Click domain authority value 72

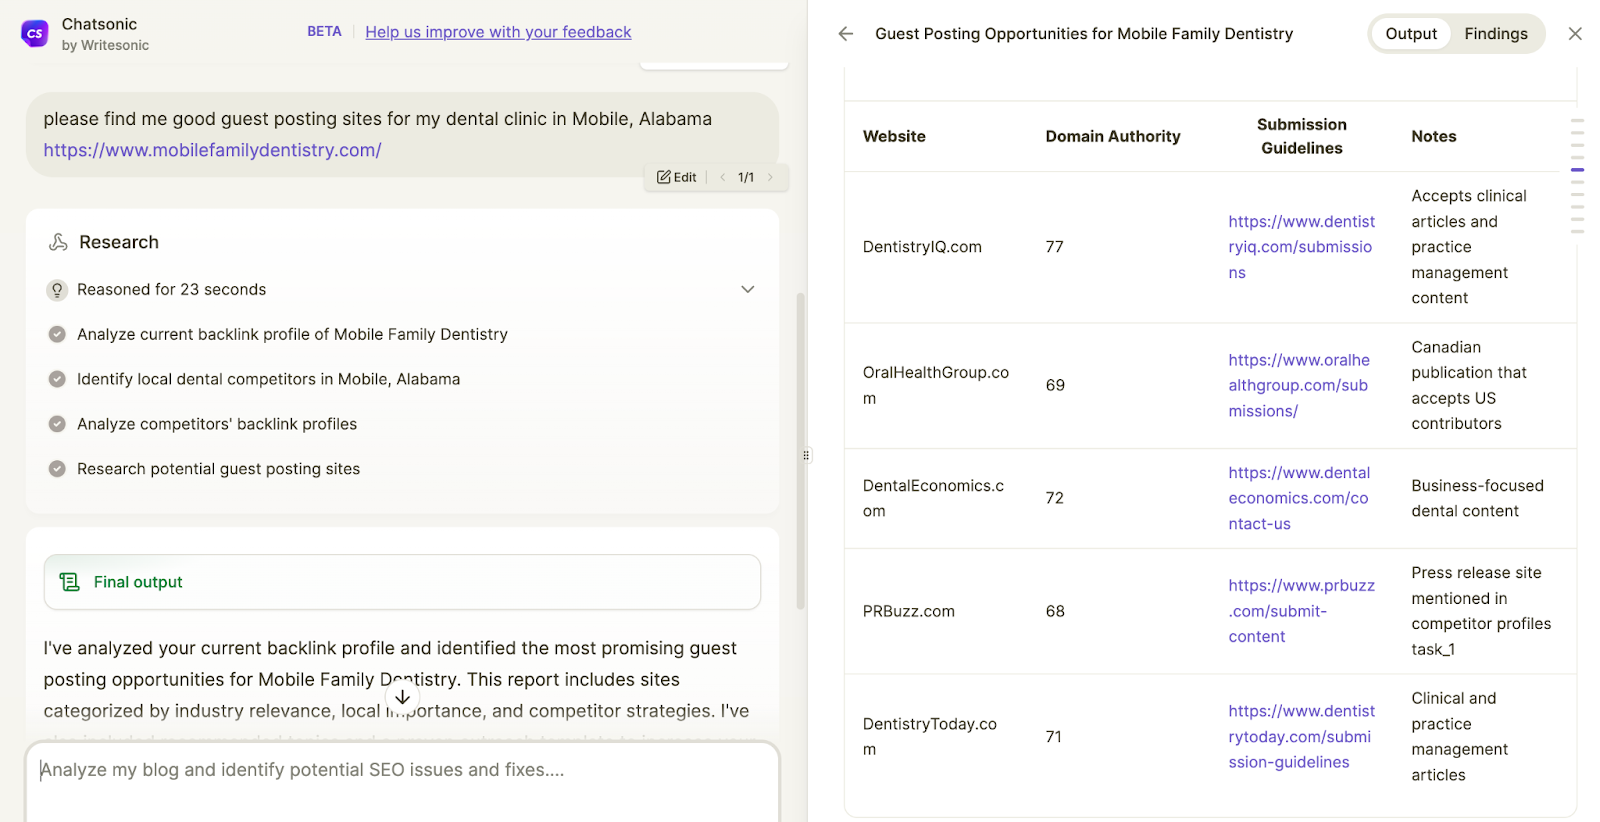[1055, 498]
